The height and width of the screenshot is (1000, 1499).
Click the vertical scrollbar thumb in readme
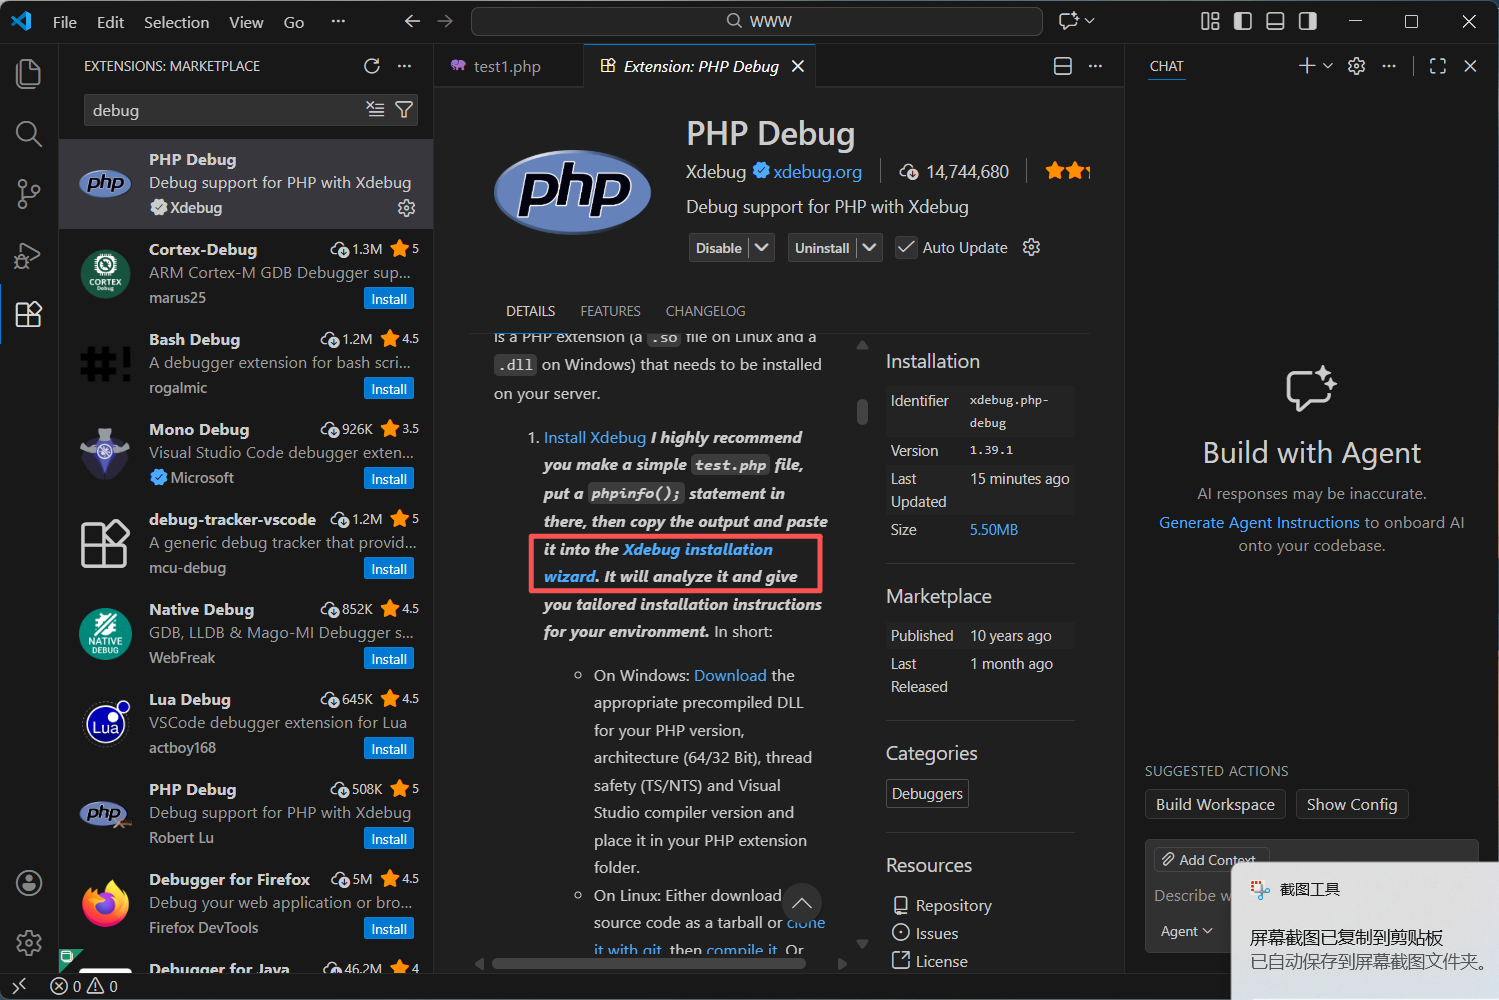coord(862,412)
